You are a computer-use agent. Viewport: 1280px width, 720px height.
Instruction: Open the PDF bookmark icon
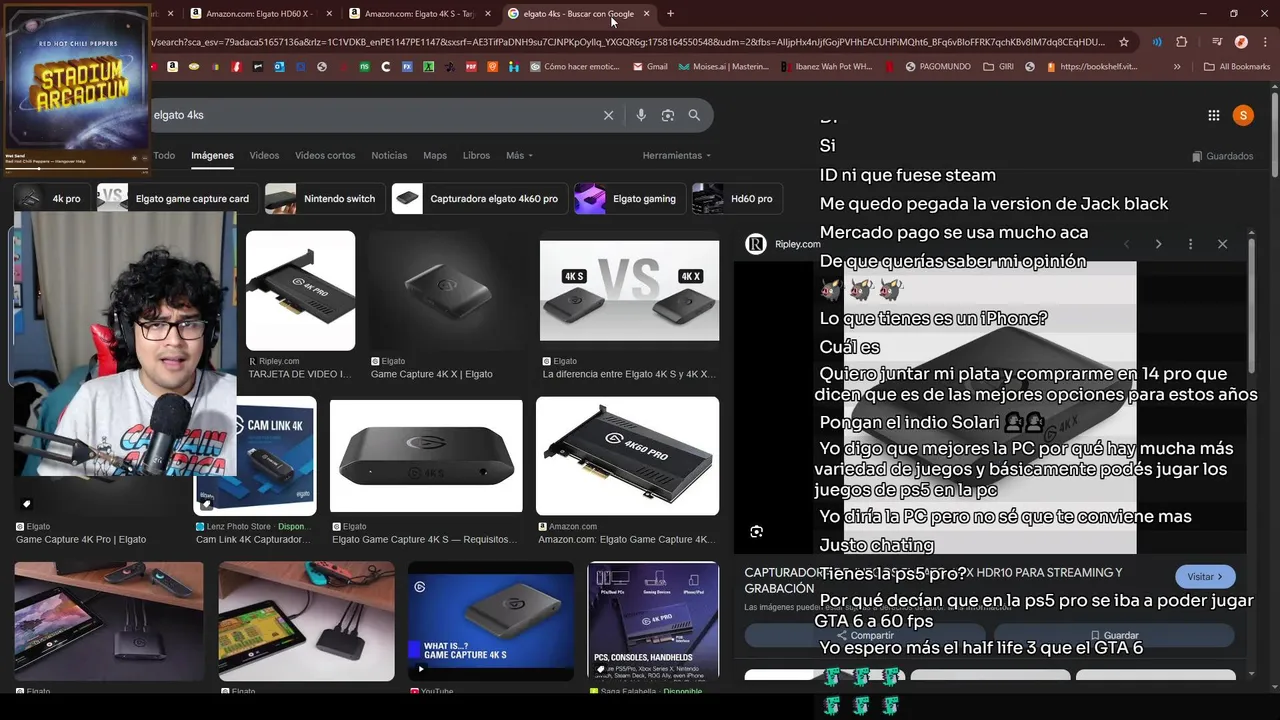pyautogui.click(x=471, y=67)
